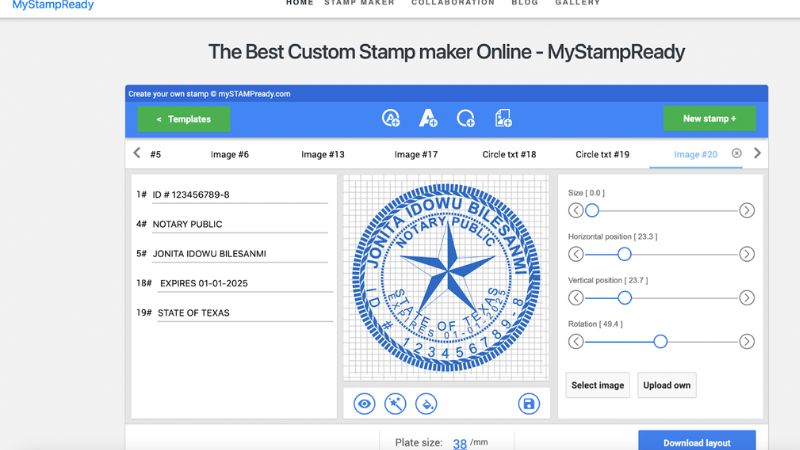The width and height of the screenshot is (800, 450).
Task: Add image element icon
Action: (x=503, y=118)
